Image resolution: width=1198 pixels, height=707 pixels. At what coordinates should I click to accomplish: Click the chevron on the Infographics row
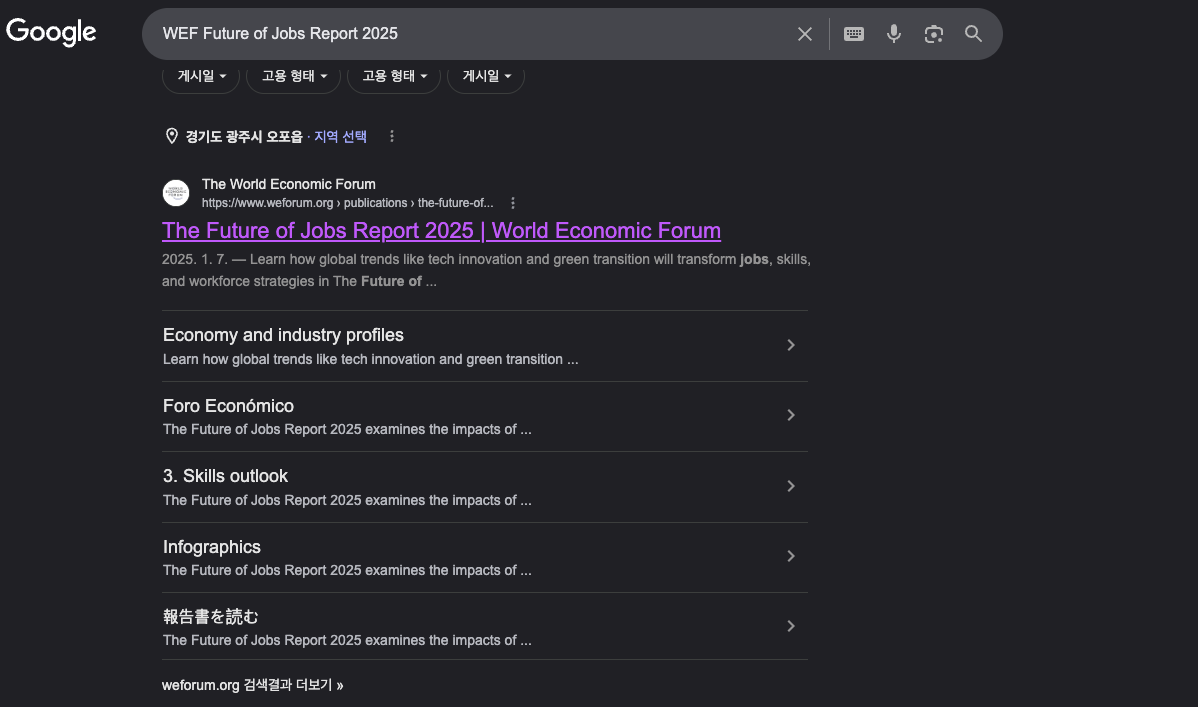[791, 556]
